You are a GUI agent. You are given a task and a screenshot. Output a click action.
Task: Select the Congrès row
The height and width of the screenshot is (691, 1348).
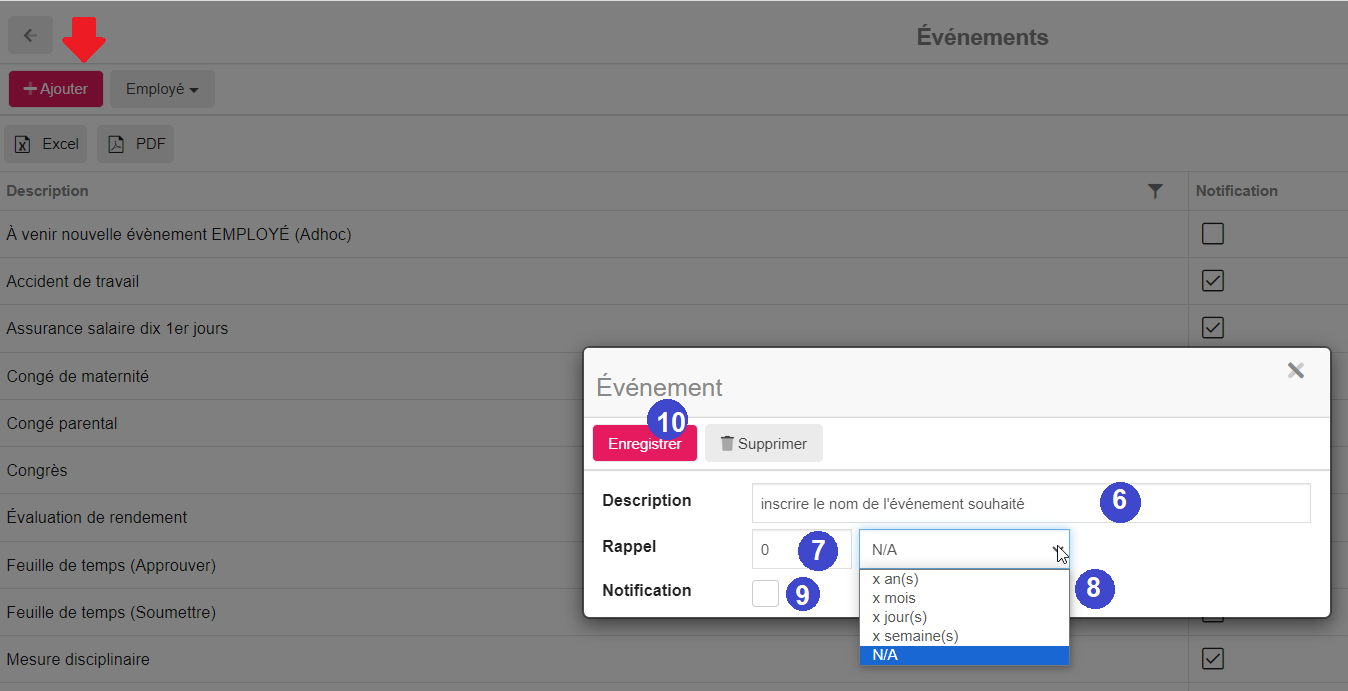pos(290,470)
